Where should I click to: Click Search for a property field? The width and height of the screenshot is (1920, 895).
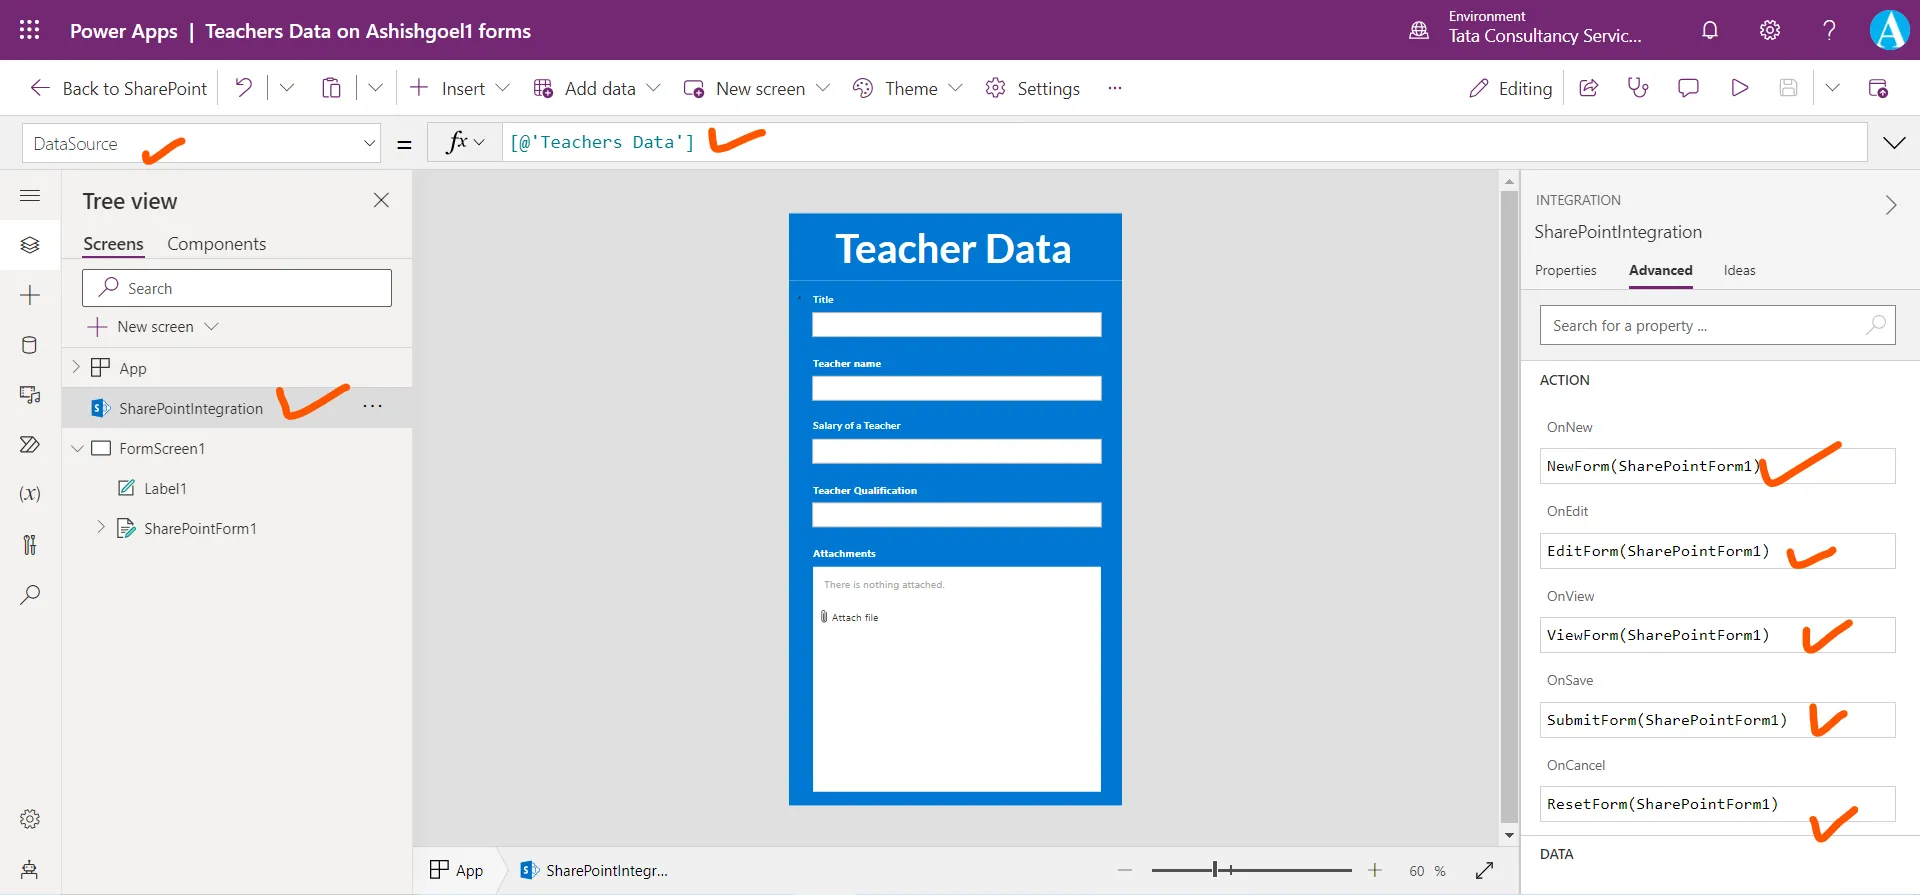[x=1717, y=325]
